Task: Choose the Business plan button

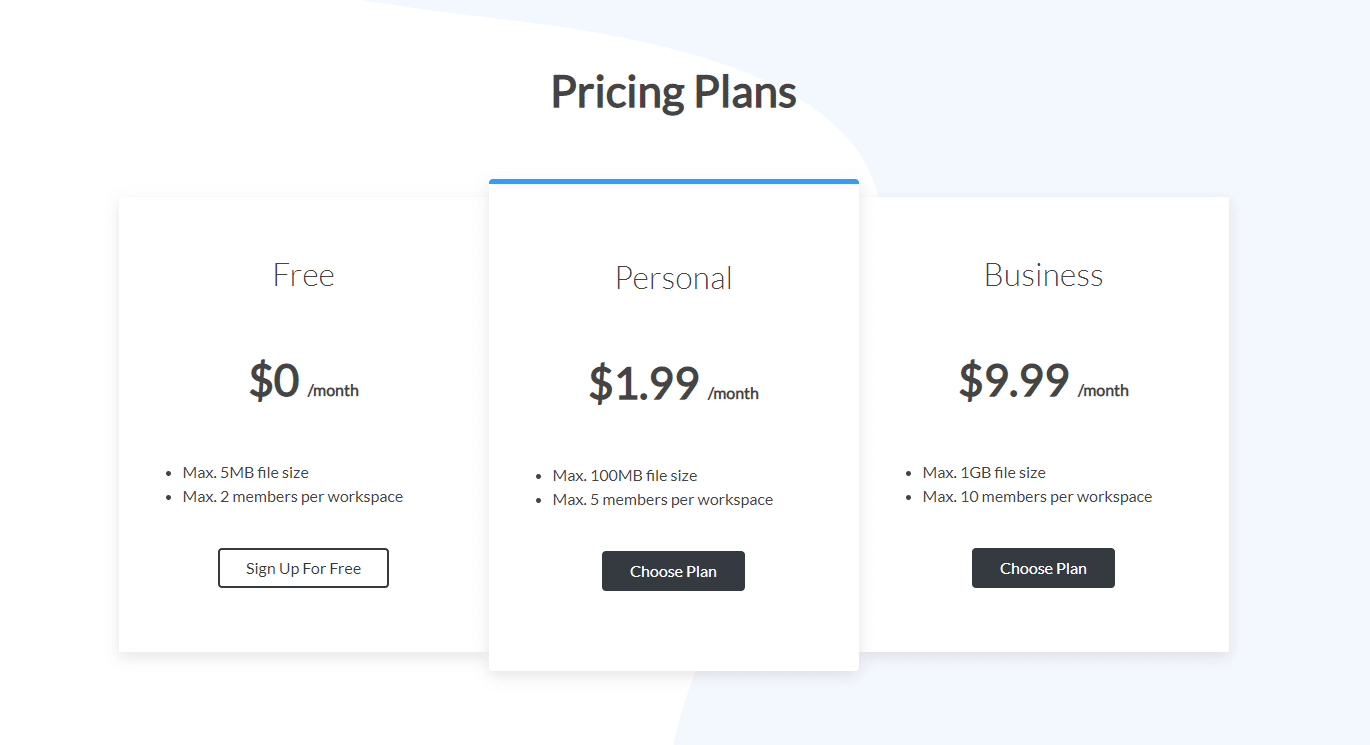Action: [x=1043, y=568]
